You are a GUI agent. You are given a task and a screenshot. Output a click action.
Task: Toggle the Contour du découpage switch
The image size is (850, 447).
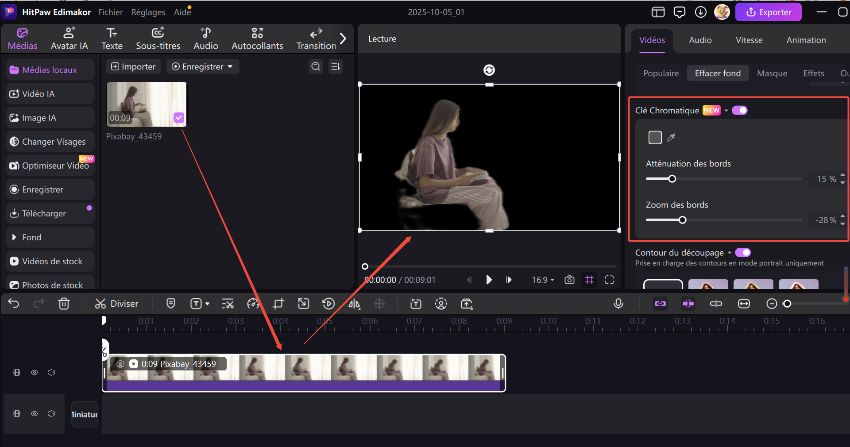coord(742,253)
